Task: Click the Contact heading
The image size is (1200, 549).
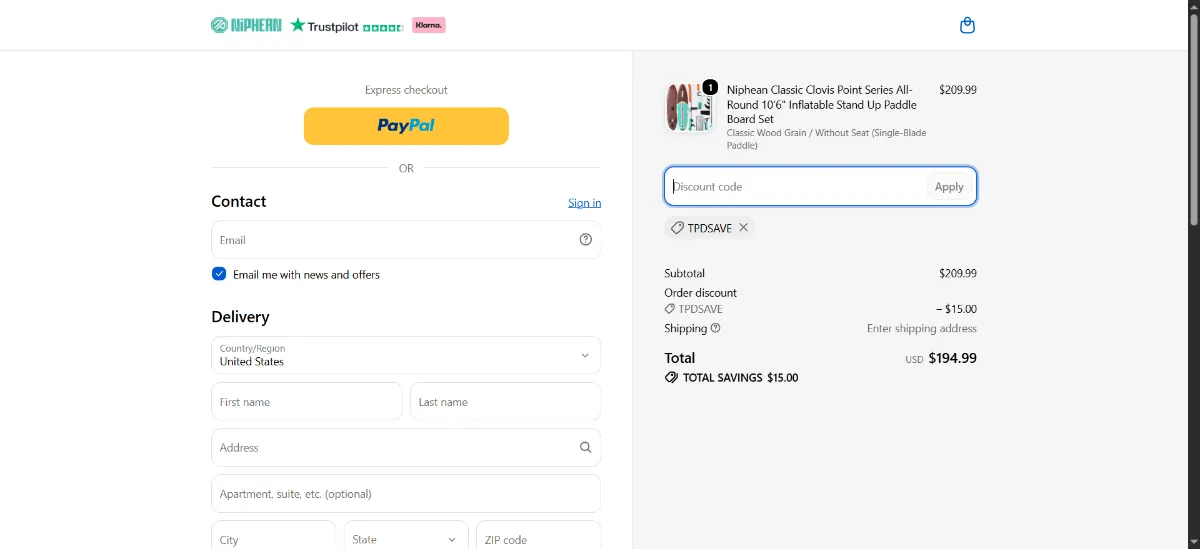Action: click(x=239, y=201)
